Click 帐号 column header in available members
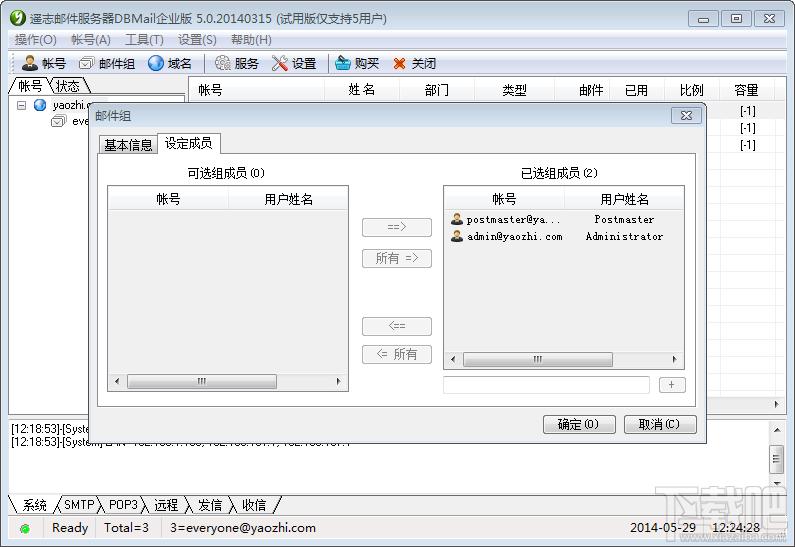The width and height of the screenshot is (795, 547). (x=168, y=199)
